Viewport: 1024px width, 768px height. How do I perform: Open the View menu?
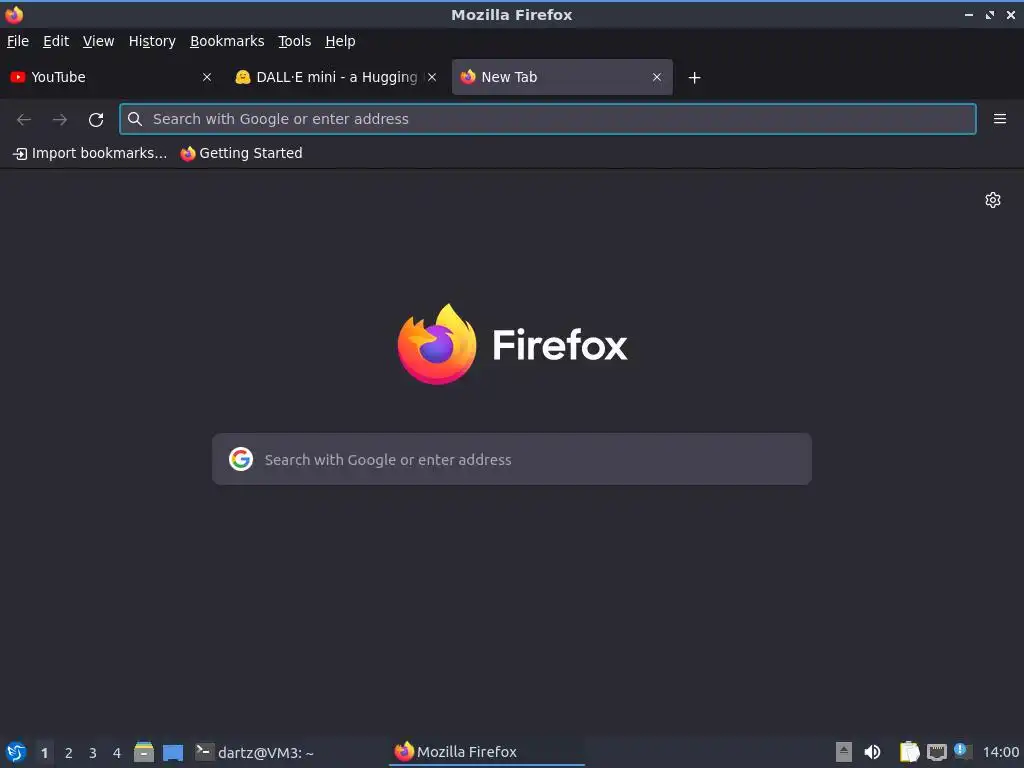tap(98, 41)
